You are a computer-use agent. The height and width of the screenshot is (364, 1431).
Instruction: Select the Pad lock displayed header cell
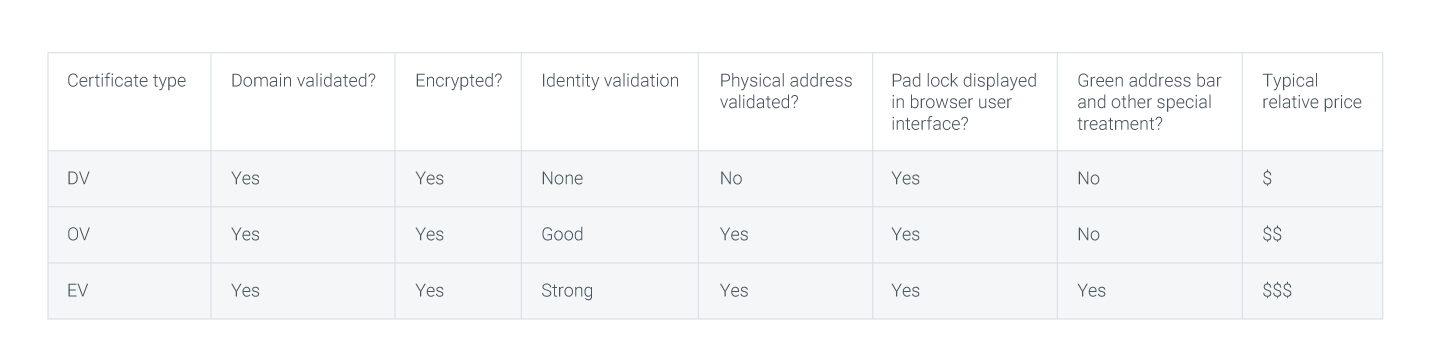pos(964,101)
